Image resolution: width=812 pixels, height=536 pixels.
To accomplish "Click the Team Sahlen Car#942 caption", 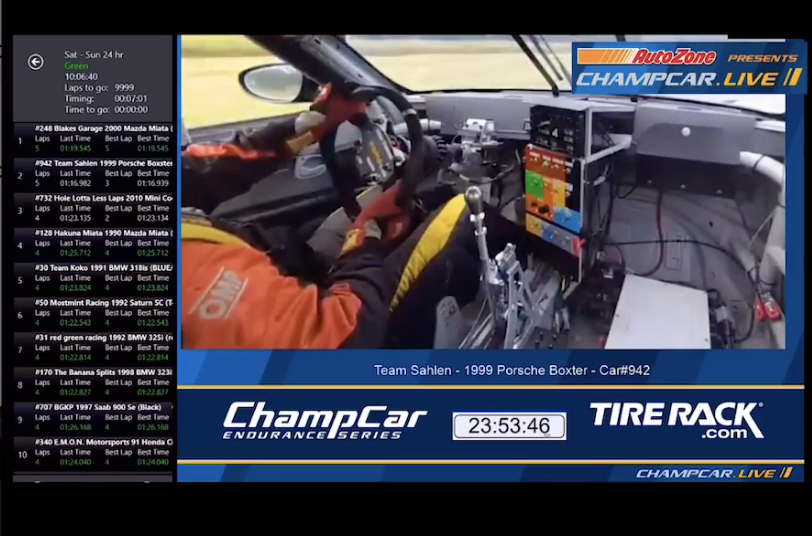I will (512, 370).
